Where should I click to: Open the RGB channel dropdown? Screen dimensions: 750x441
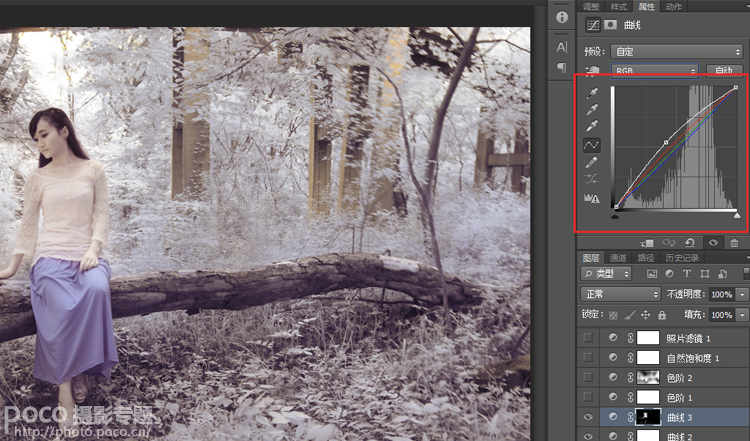click(654, 71)
